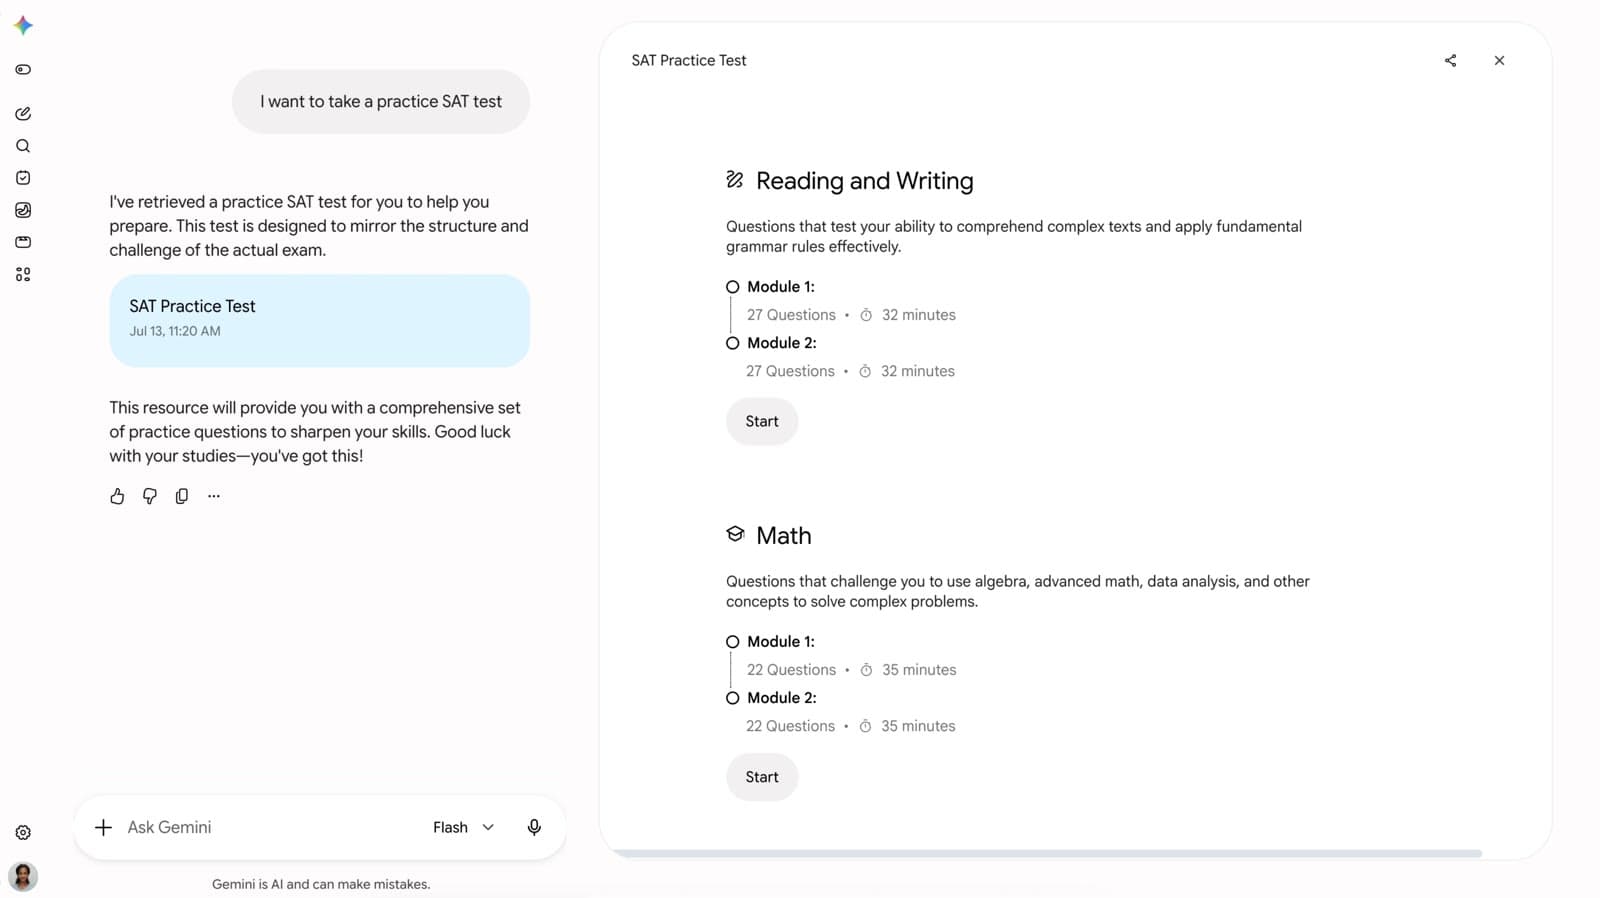Open the fourth sidebar icon below search

point(23,178)
